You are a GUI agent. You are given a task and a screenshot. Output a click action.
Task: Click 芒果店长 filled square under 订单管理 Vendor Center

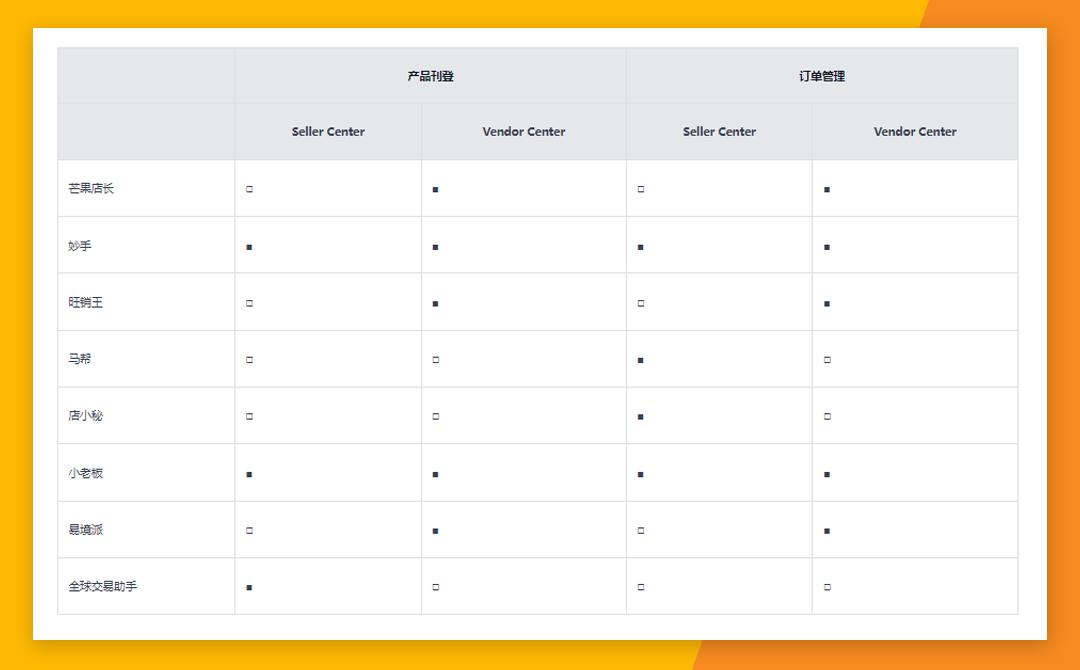click(x=827, y=189)
